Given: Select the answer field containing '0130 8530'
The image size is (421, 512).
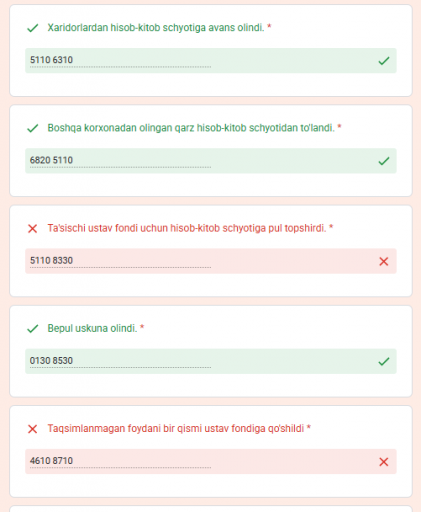Looking at the screenshot, I should pos(211,361).
